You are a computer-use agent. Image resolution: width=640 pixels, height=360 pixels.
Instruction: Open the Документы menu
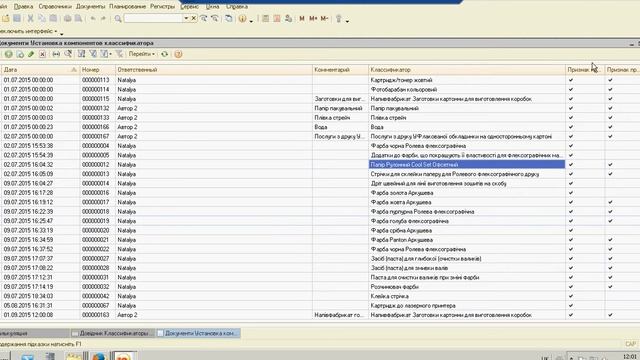(91, 7)
